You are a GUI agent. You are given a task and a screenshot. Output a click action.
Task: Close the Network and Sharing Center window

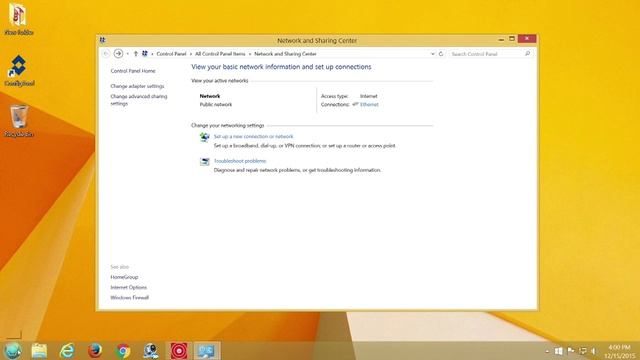(527, 38)
